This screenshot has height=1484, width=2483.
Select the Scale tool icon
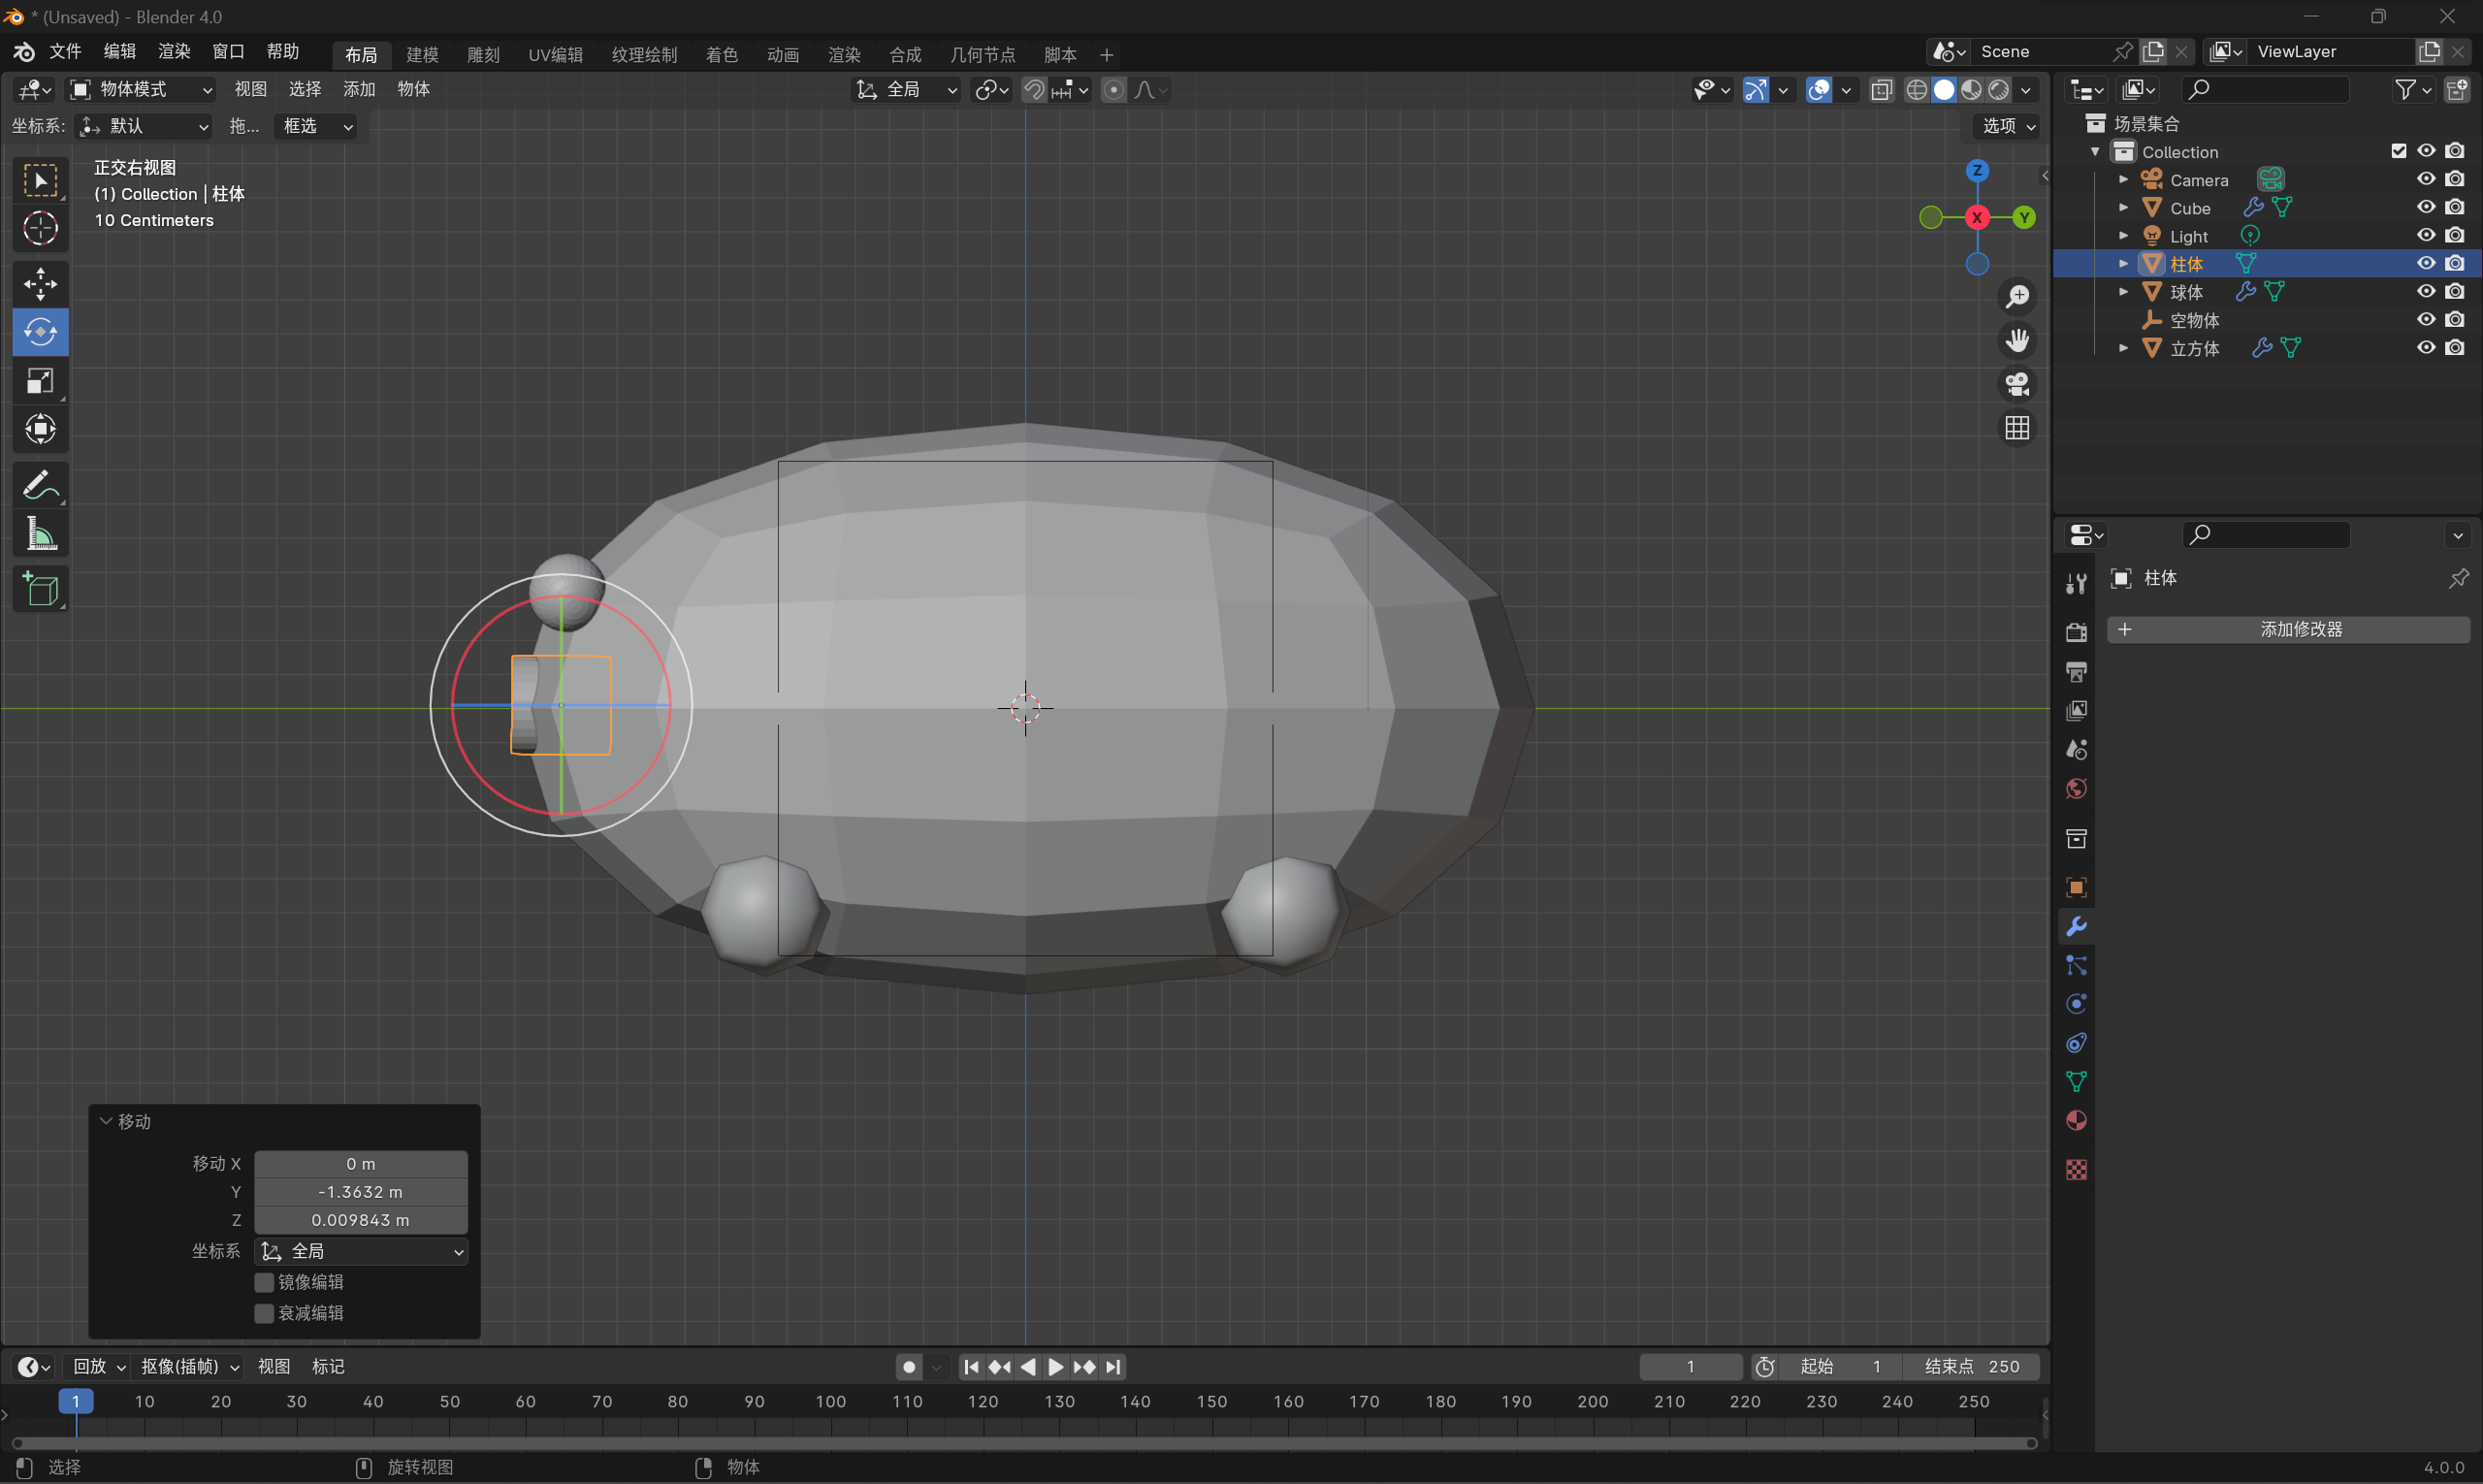(x=40, y=381)
